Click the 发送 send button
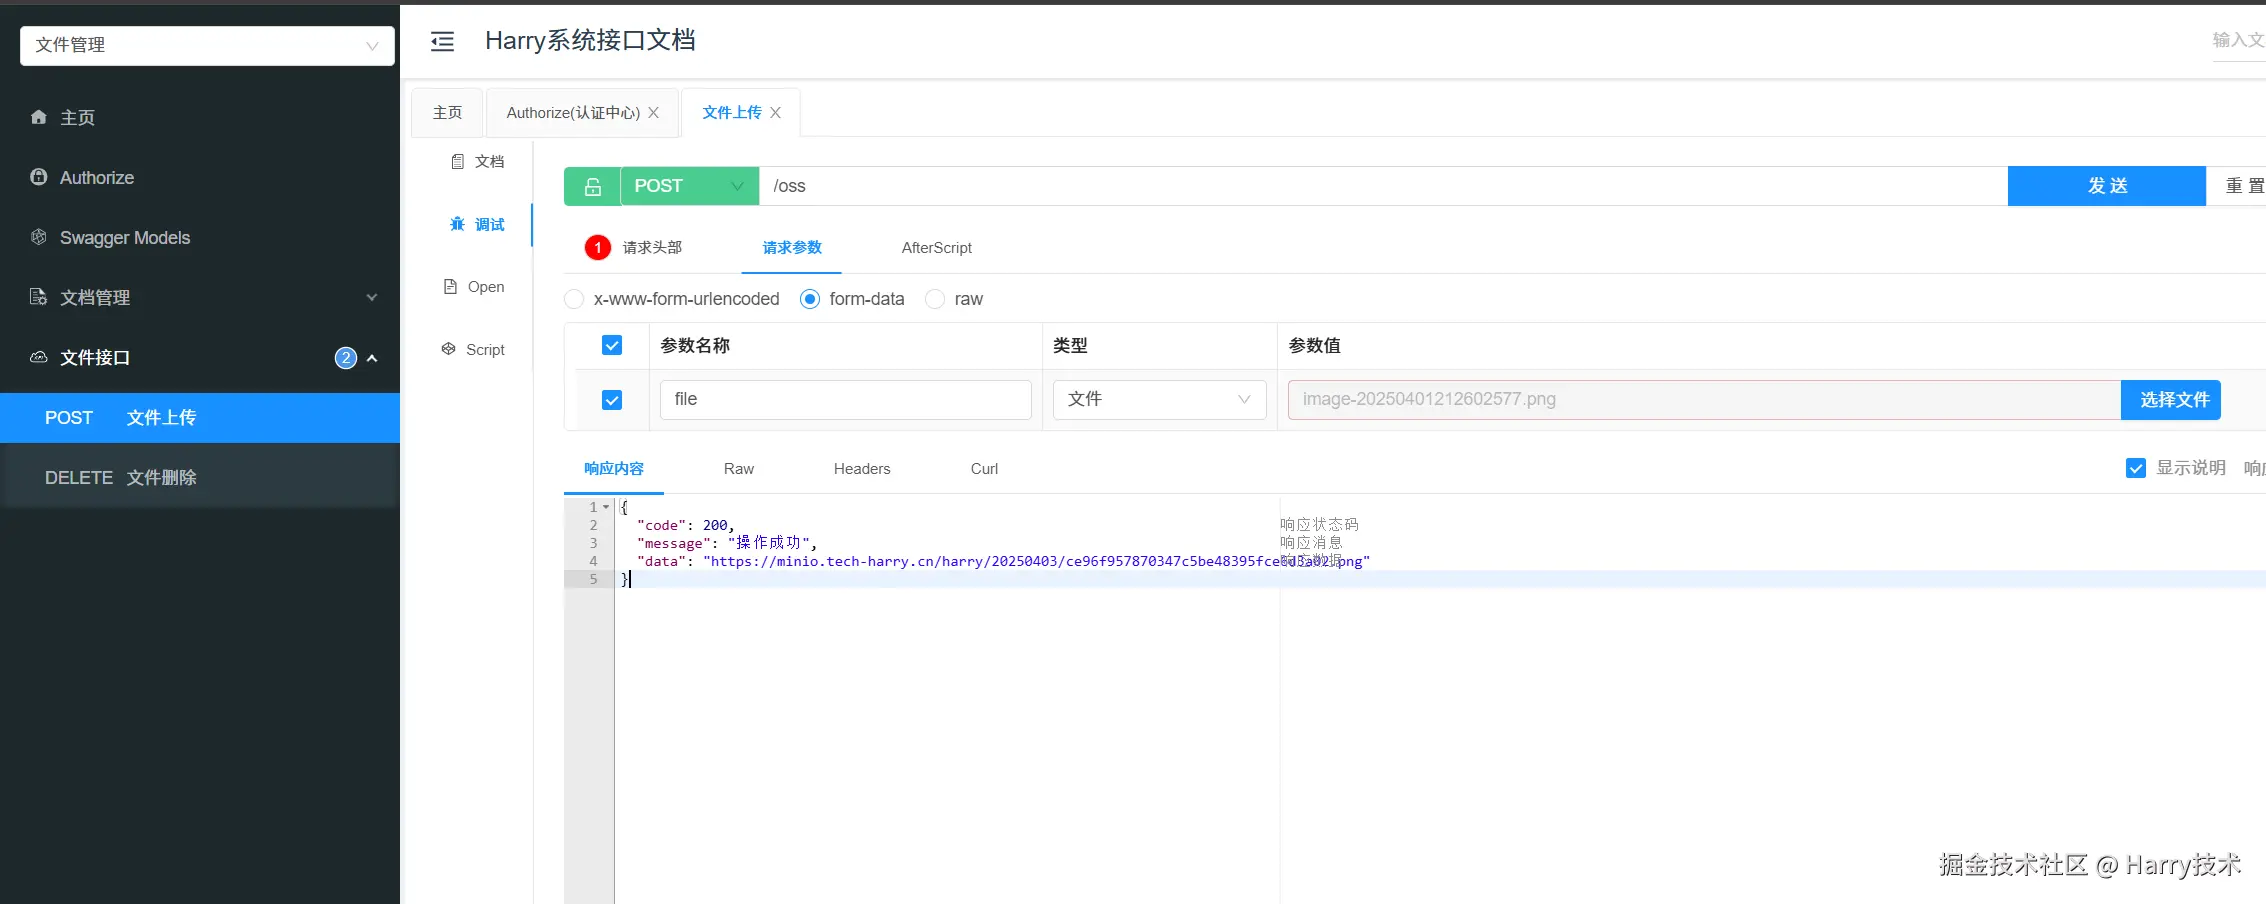2266x904 pixels. click(2107, 186)
